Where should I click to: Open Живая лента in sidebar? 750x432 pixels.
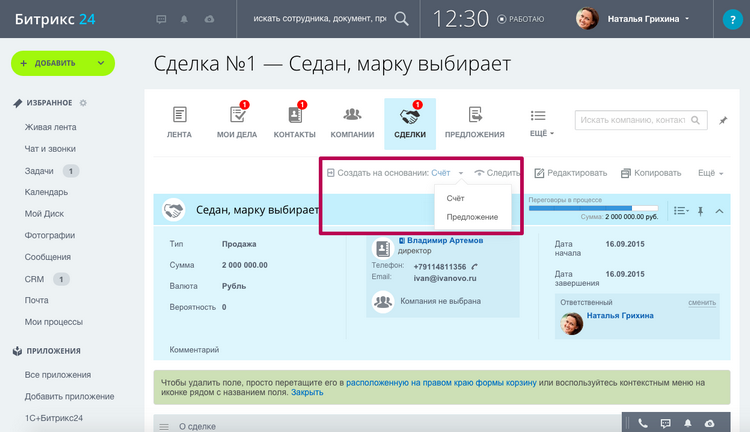click(50, 127)
